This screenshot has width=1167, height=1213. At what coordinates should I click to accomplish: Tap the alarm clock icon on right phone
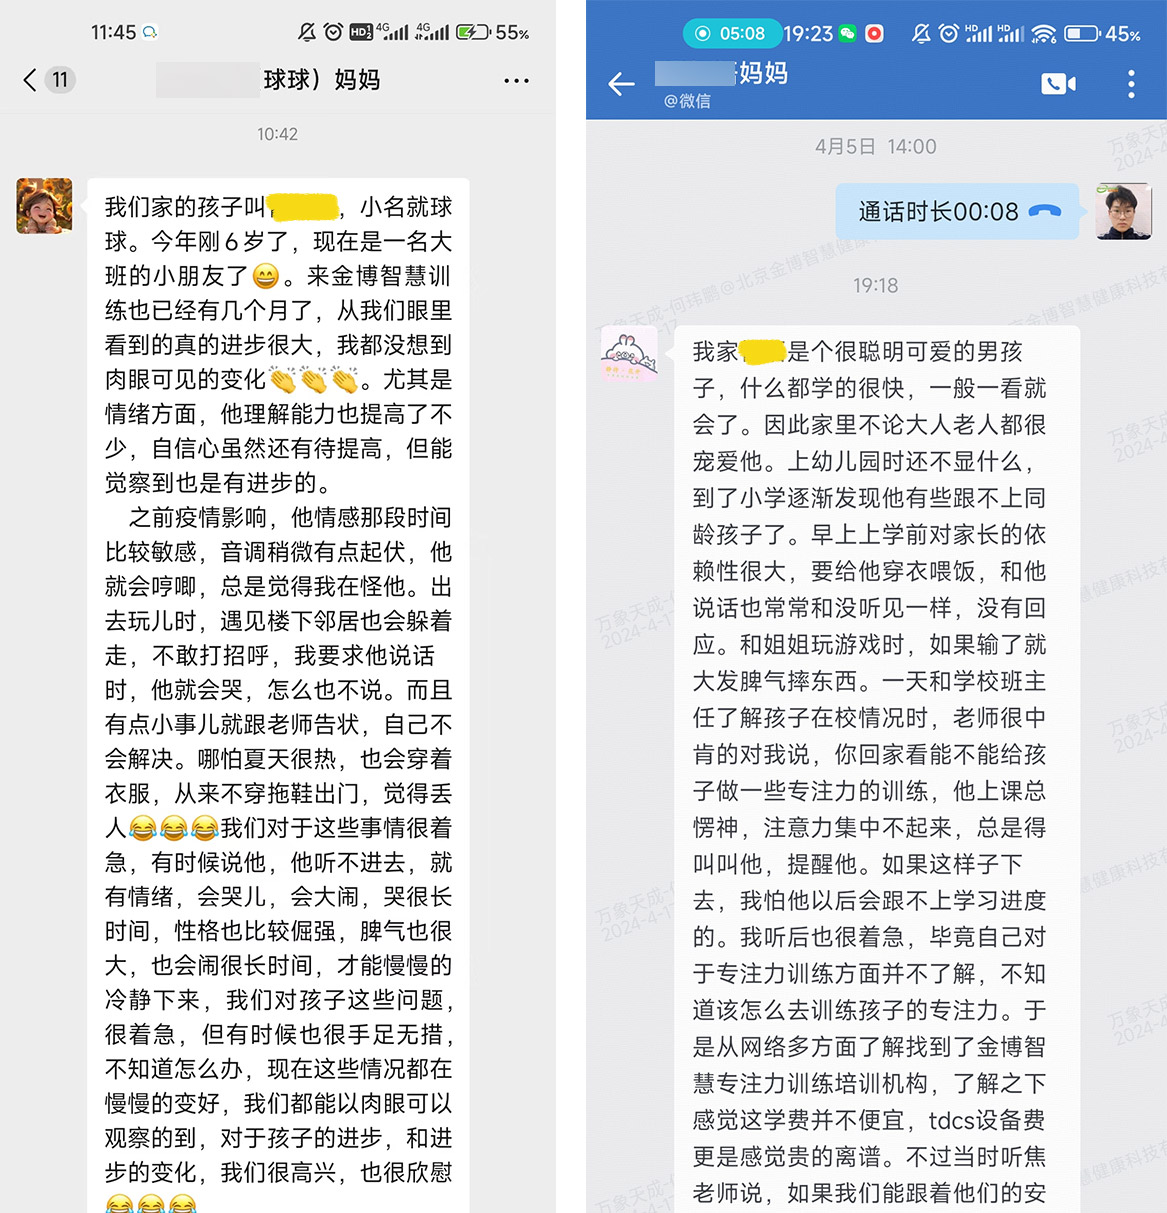[x=948, y=33]
